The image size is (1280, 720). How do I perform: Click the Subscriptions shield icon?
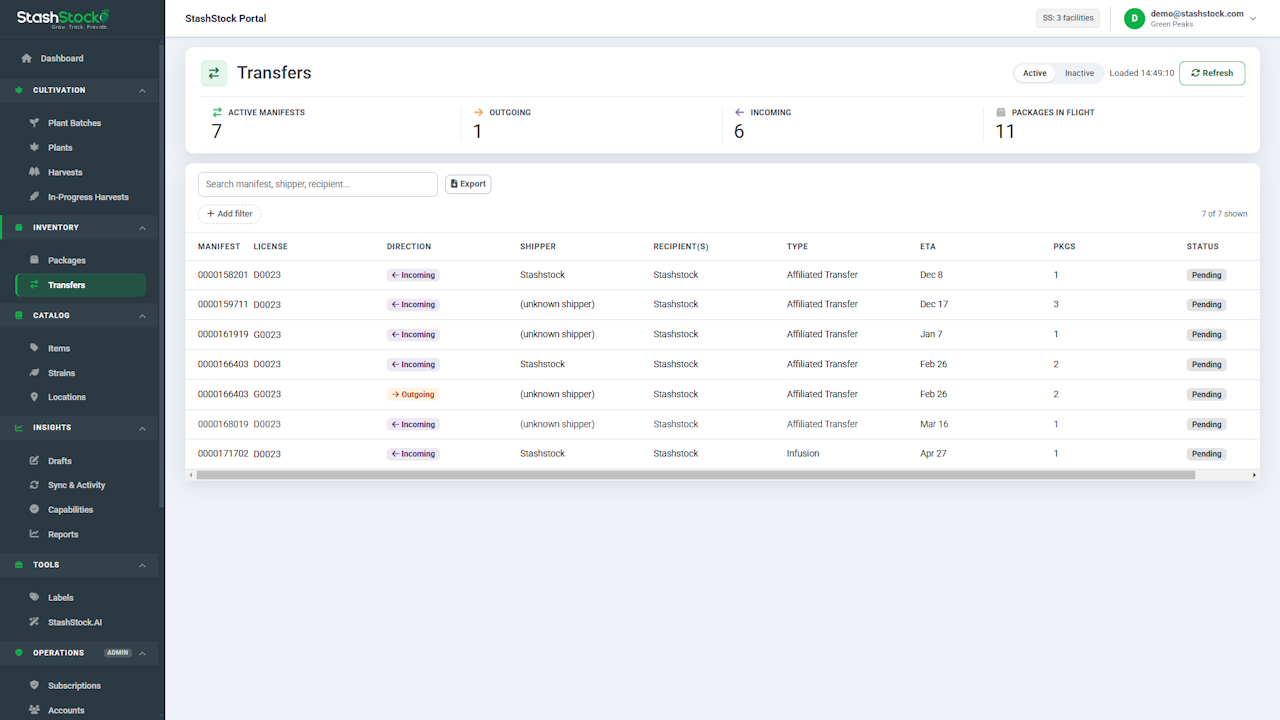coord(34,685)
